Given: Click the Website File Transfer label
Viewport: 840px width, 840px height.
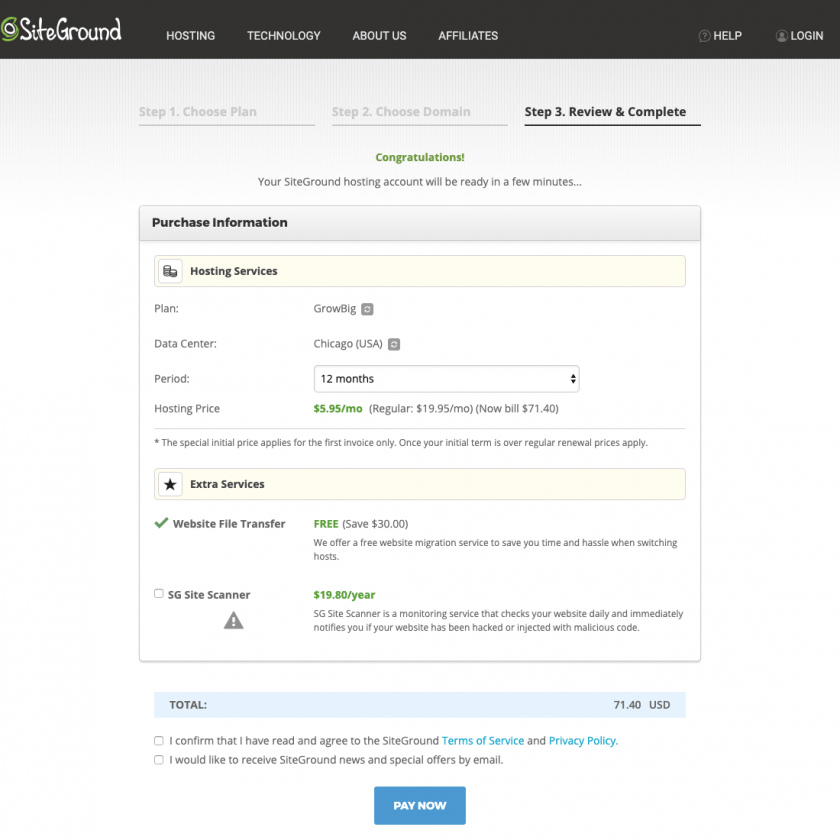Looking at the screenshot, I should pos(229,524).
